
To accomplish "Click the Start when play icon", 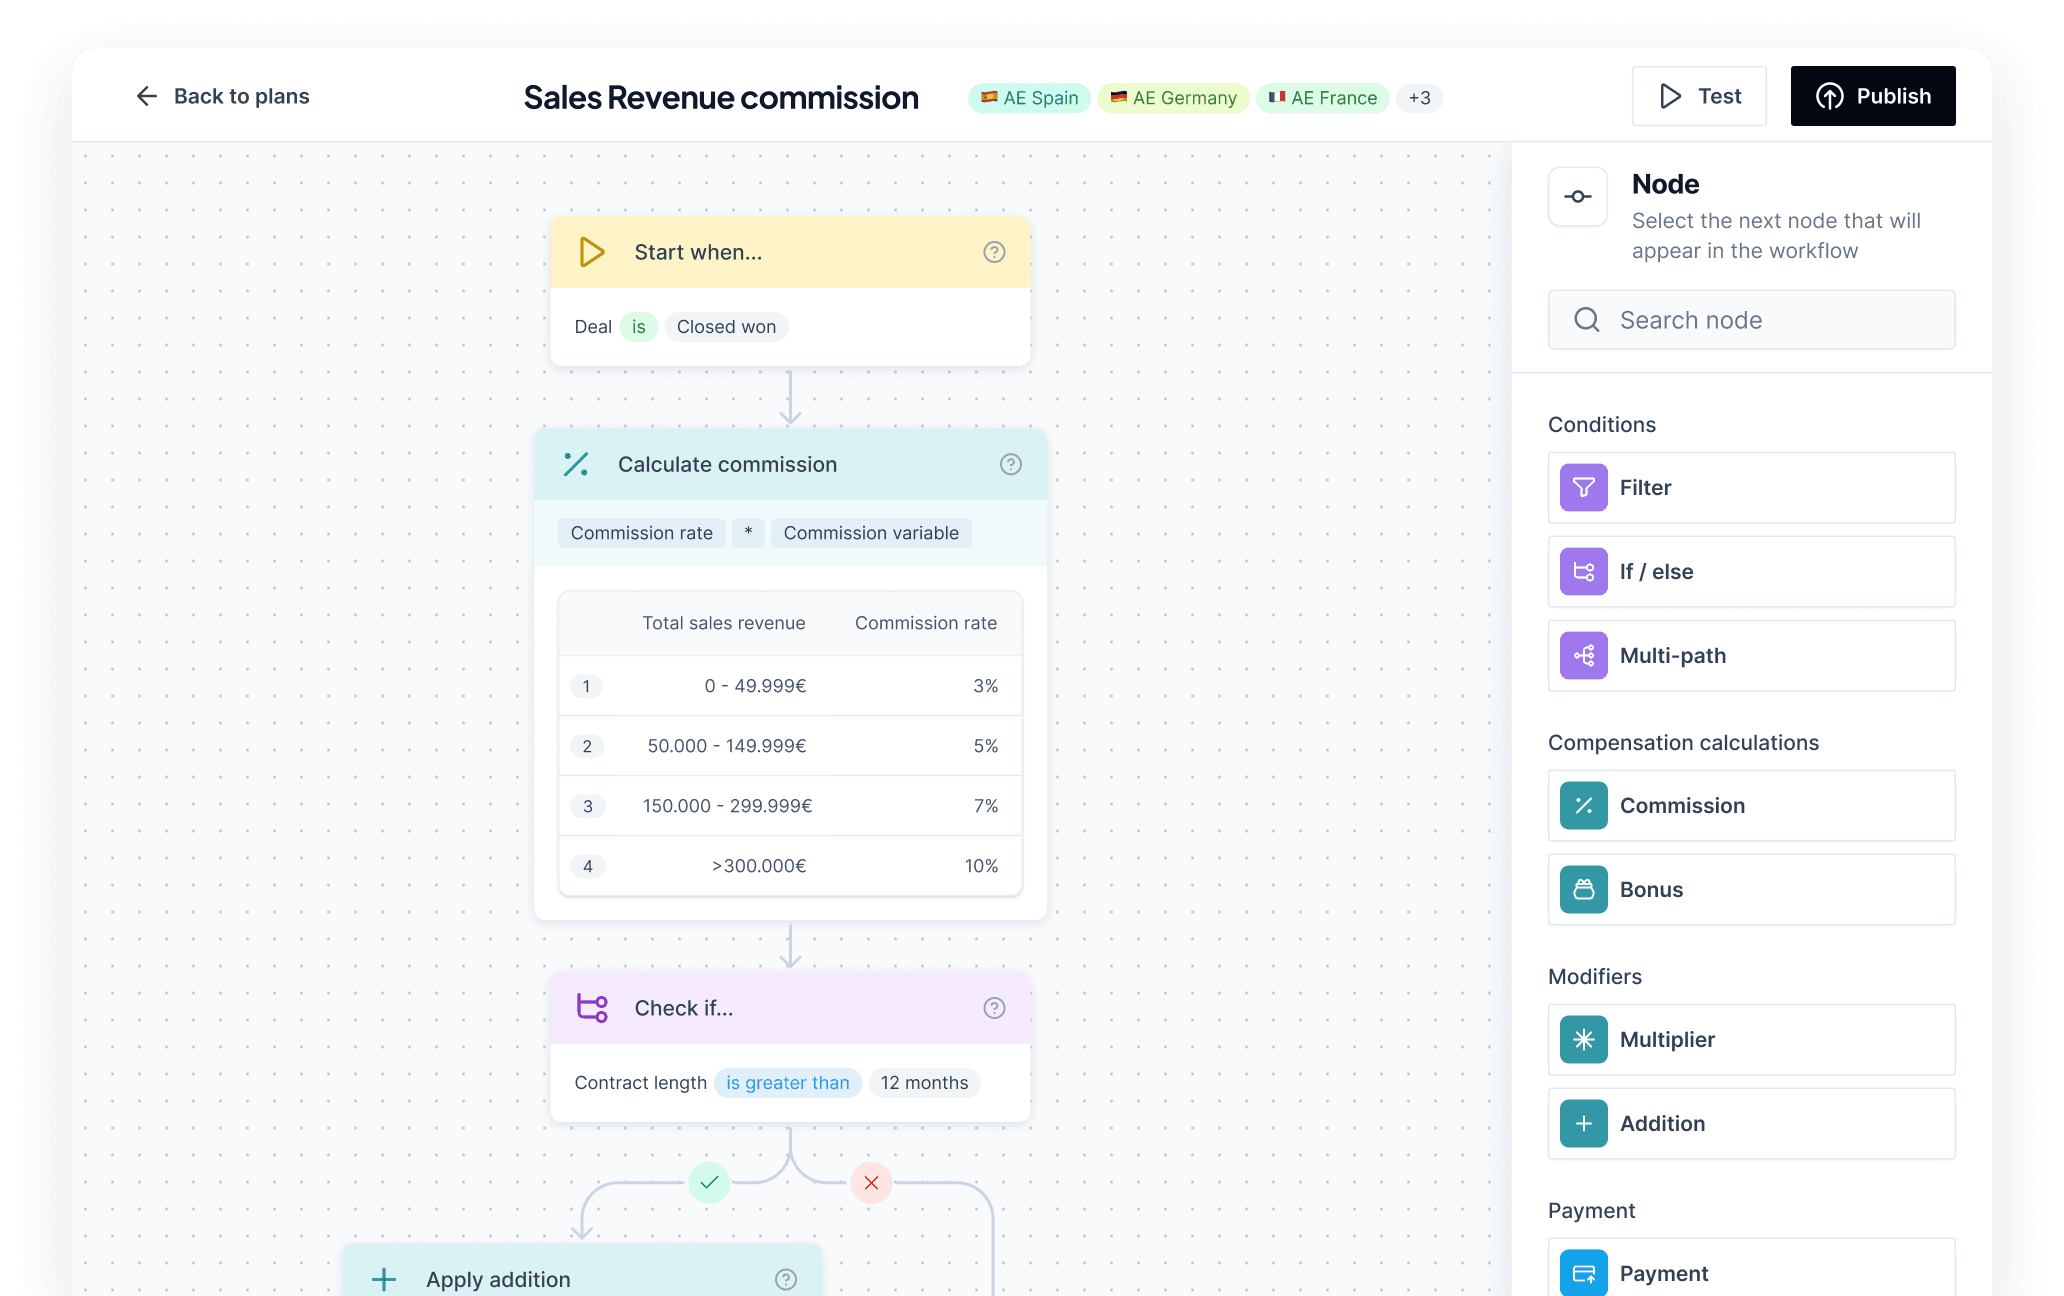I will pyautogui.click(x=592, y=252).
